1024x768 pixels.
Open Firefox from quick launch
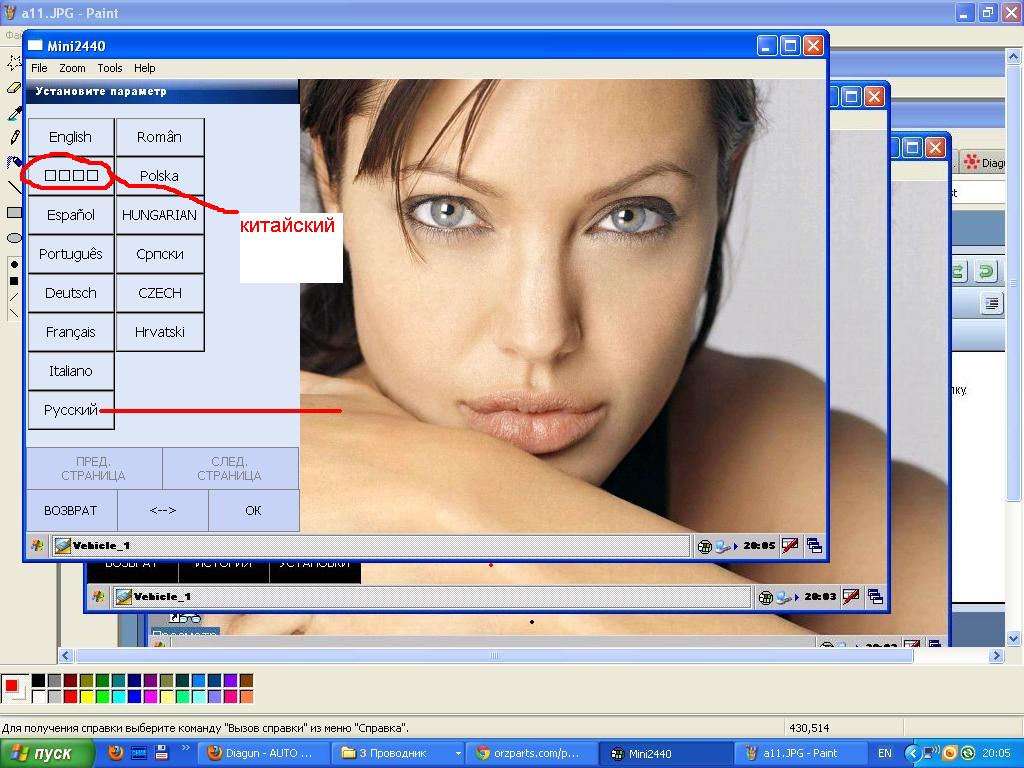[x=116, y=753]
